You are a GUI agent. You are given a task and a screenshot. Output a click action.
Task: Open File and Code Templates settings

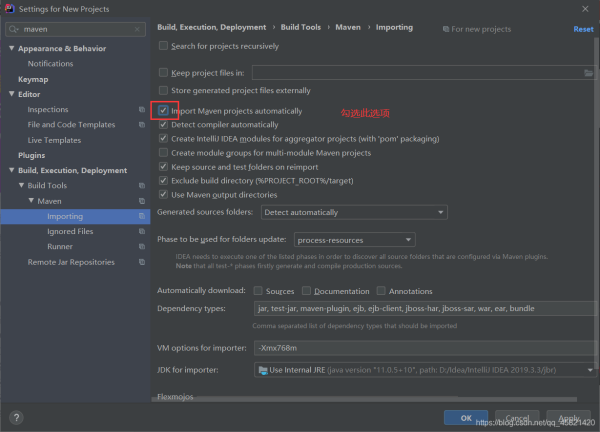(71, 125)
